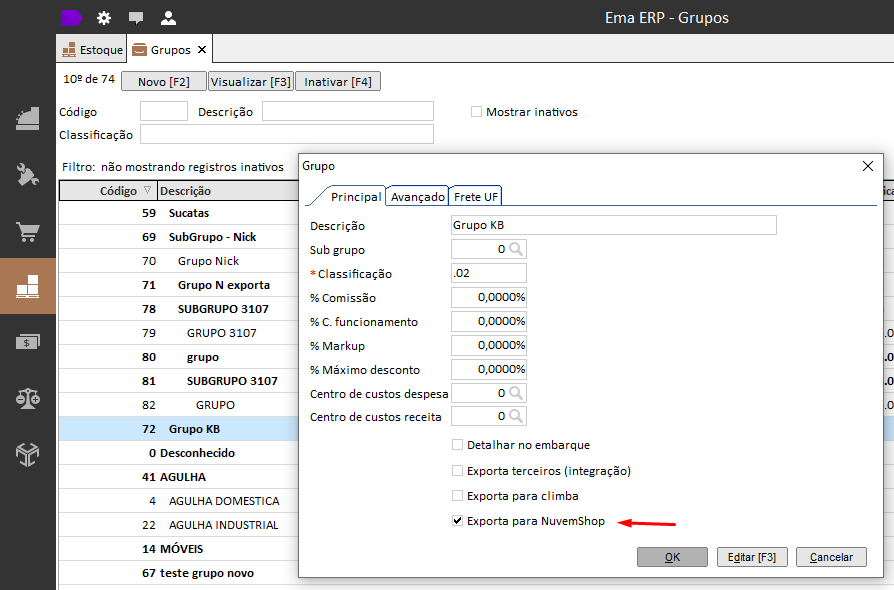
Task: Click Centro de custos despesa search magnifier
Action: pyautogui.click(x=516, y=393)
